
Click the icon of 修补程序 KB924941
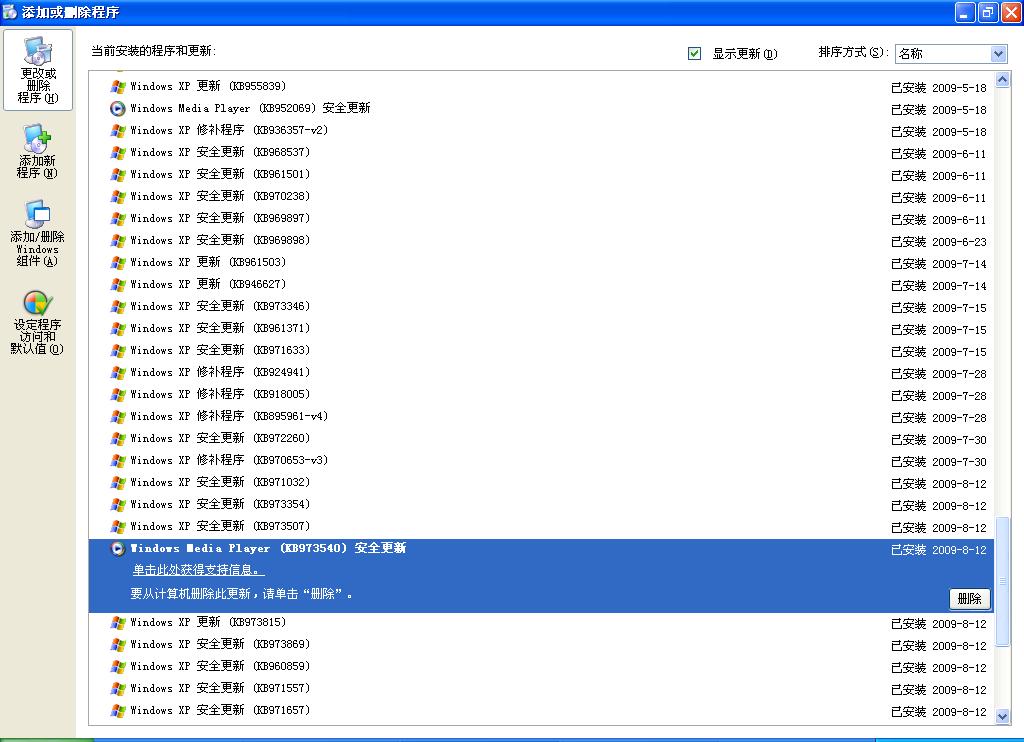118,372
